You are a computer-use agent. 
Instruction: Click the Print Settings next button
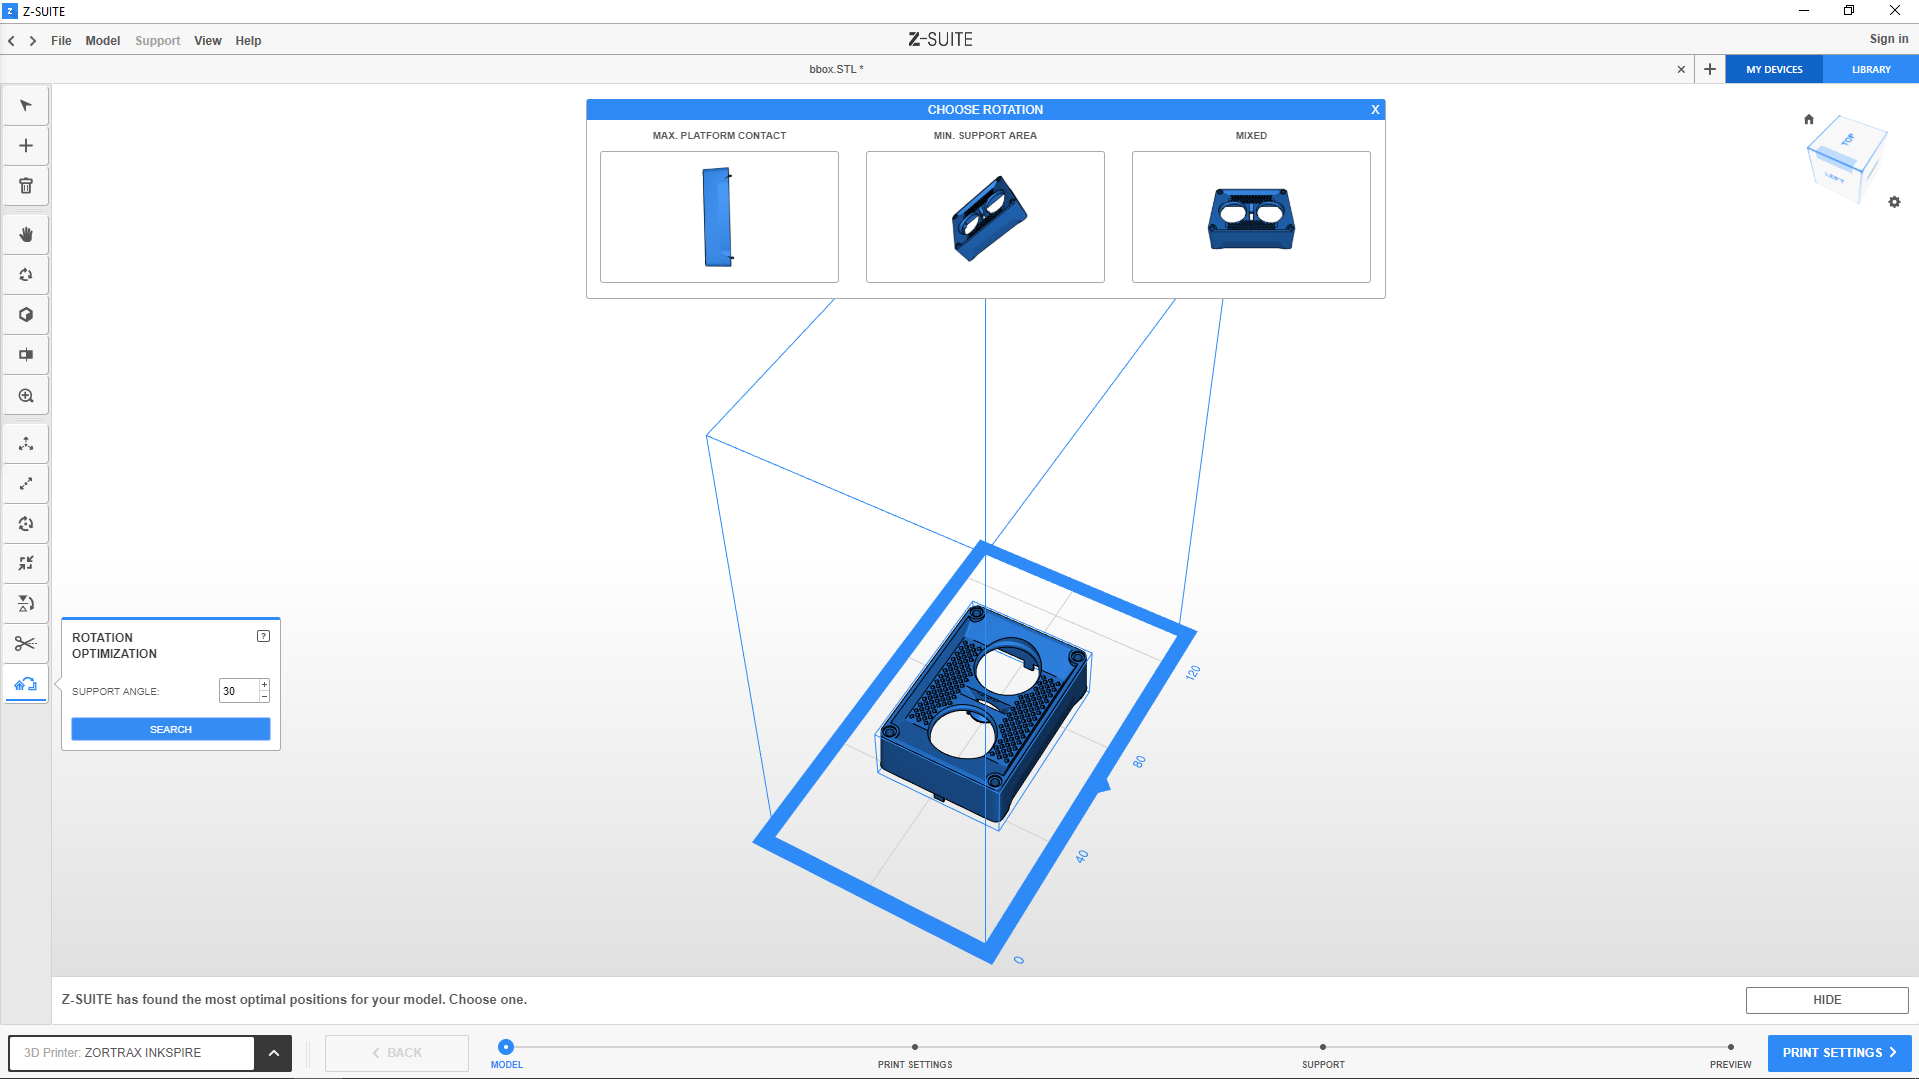pyautogui.click(x=1839, y=1053)
